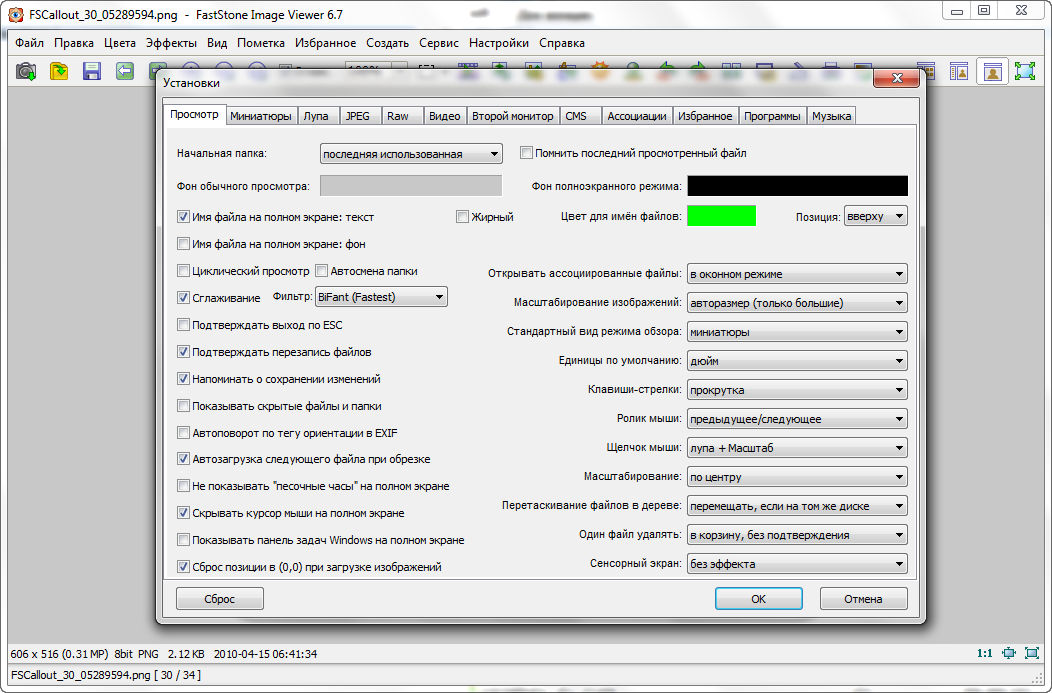Click the 1:1 actual size icon
The width and height of the screenshot is (1052, 693).
coord(984,653)
